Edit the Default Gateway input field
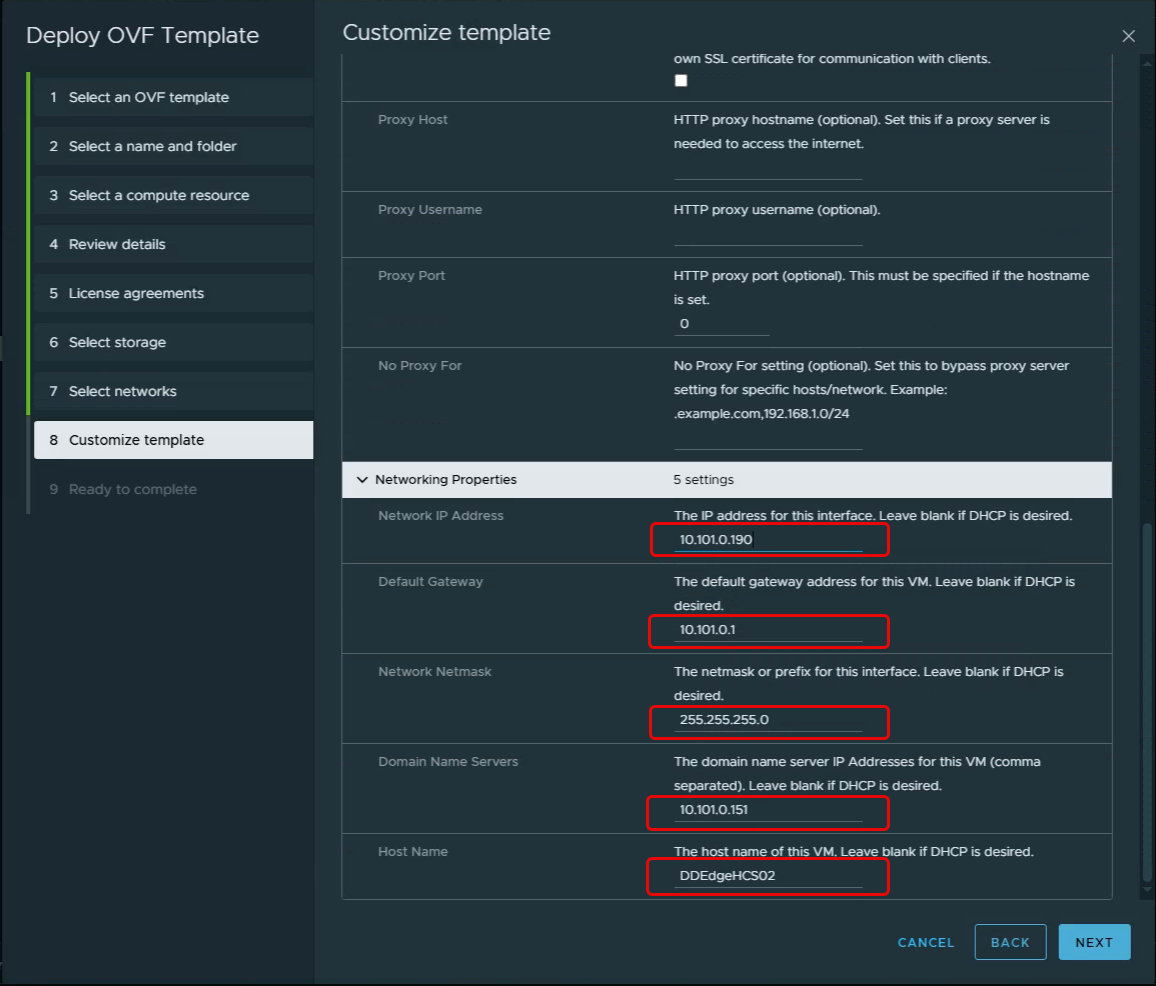This screenshot has width=1156, height=986. click(x=767, y=630)
